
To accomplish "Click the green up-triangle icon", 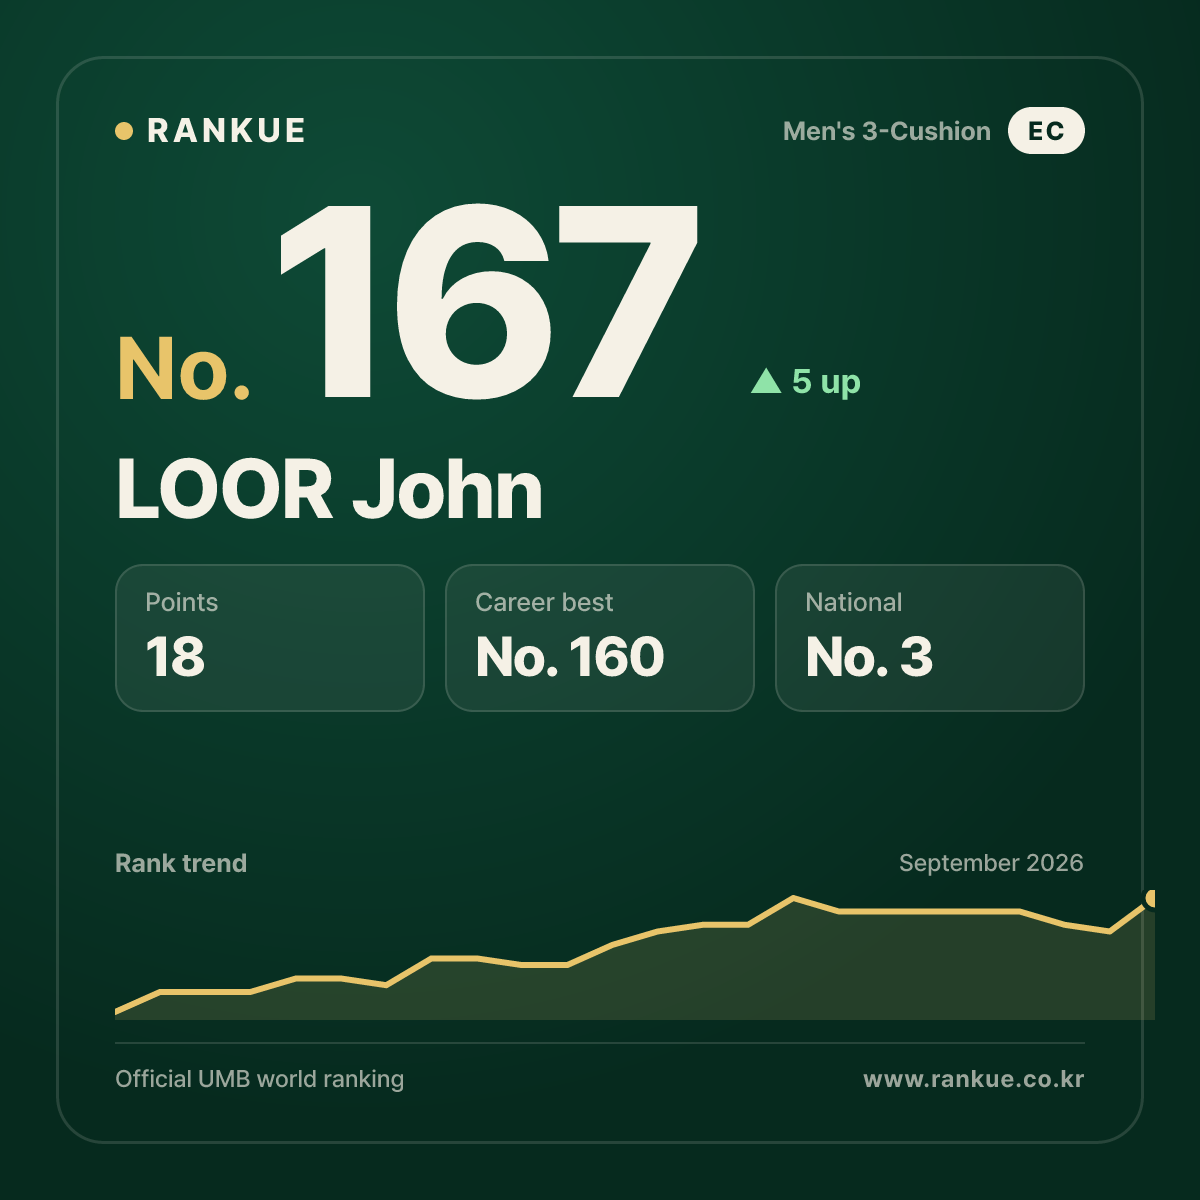I will click(x=766, y=381).
